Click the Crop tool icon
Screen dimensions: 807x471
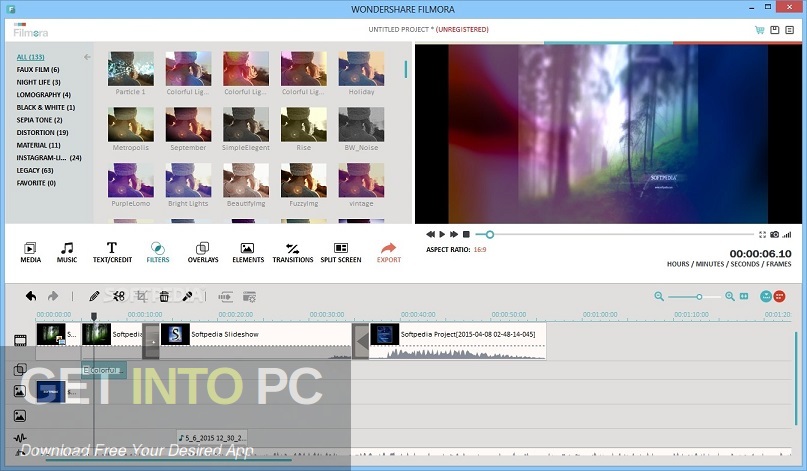[142, 296]
